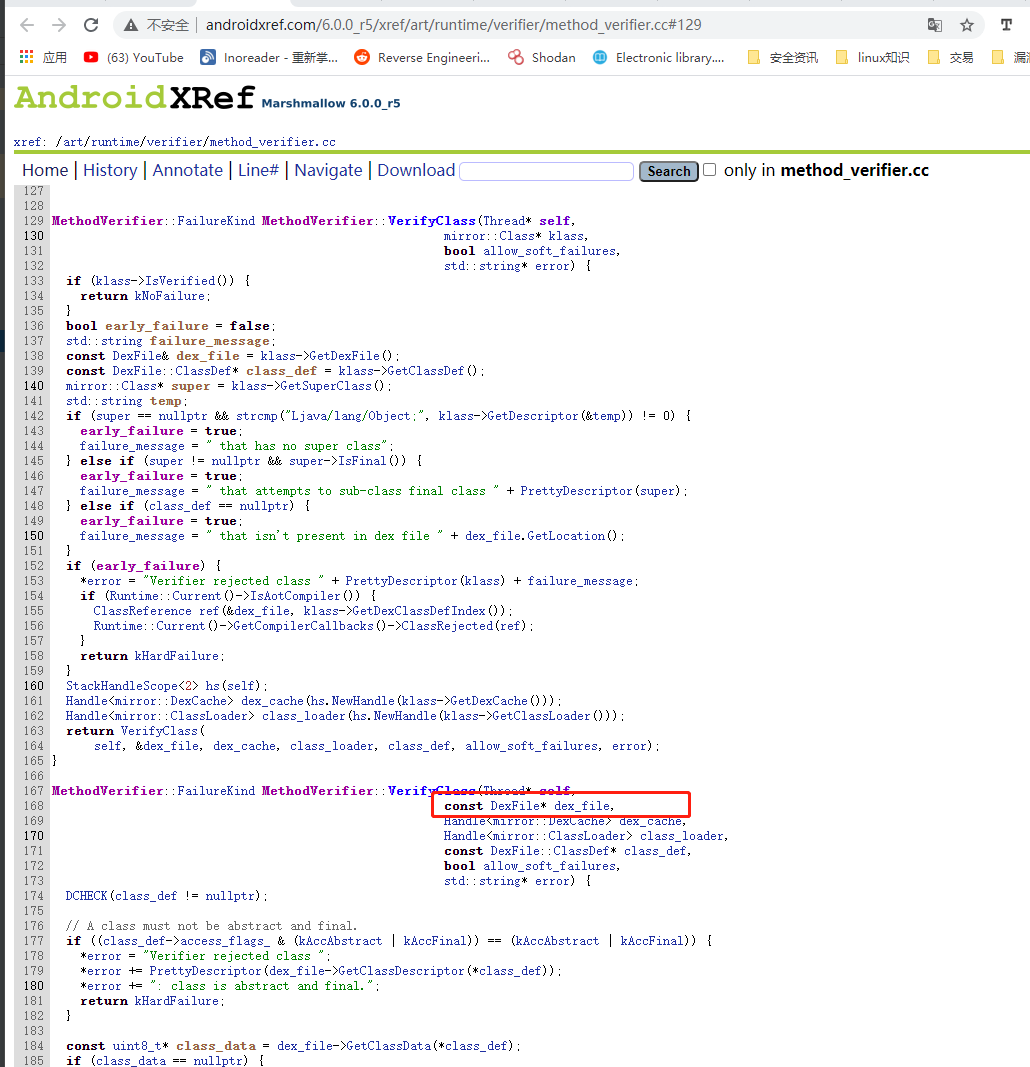This screenshot has width=1030, height=1067.
Task: Click the T extension icon top right
Action: click(1006, 25)
